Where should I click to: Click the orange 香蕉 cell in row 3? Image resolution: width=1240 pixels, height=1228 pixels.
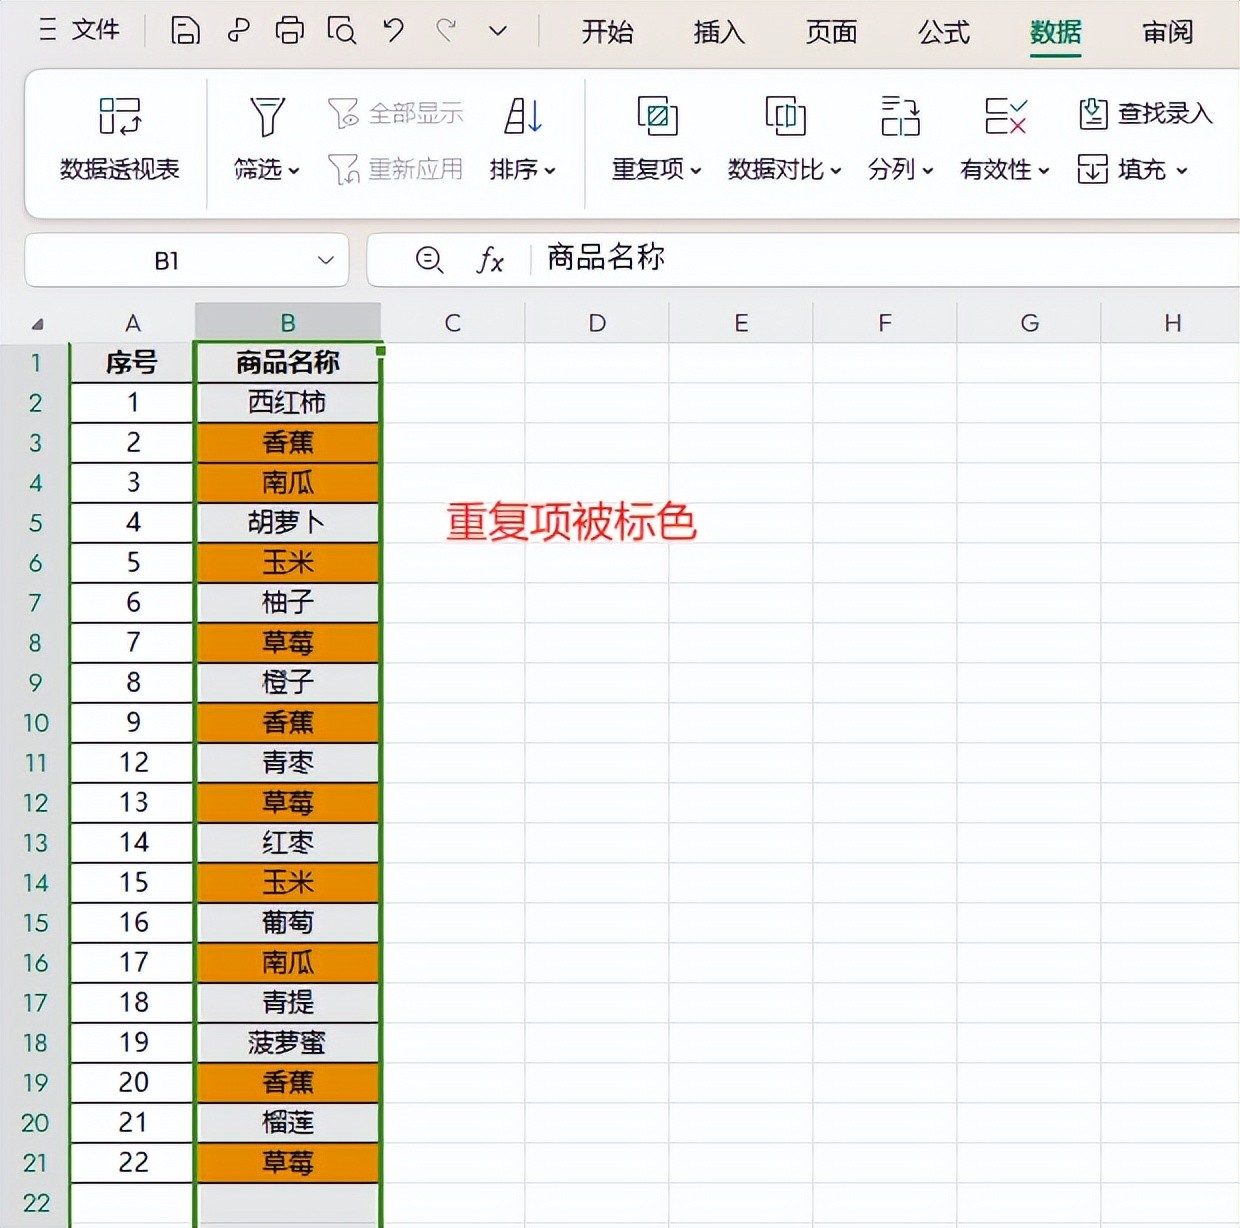288,442
